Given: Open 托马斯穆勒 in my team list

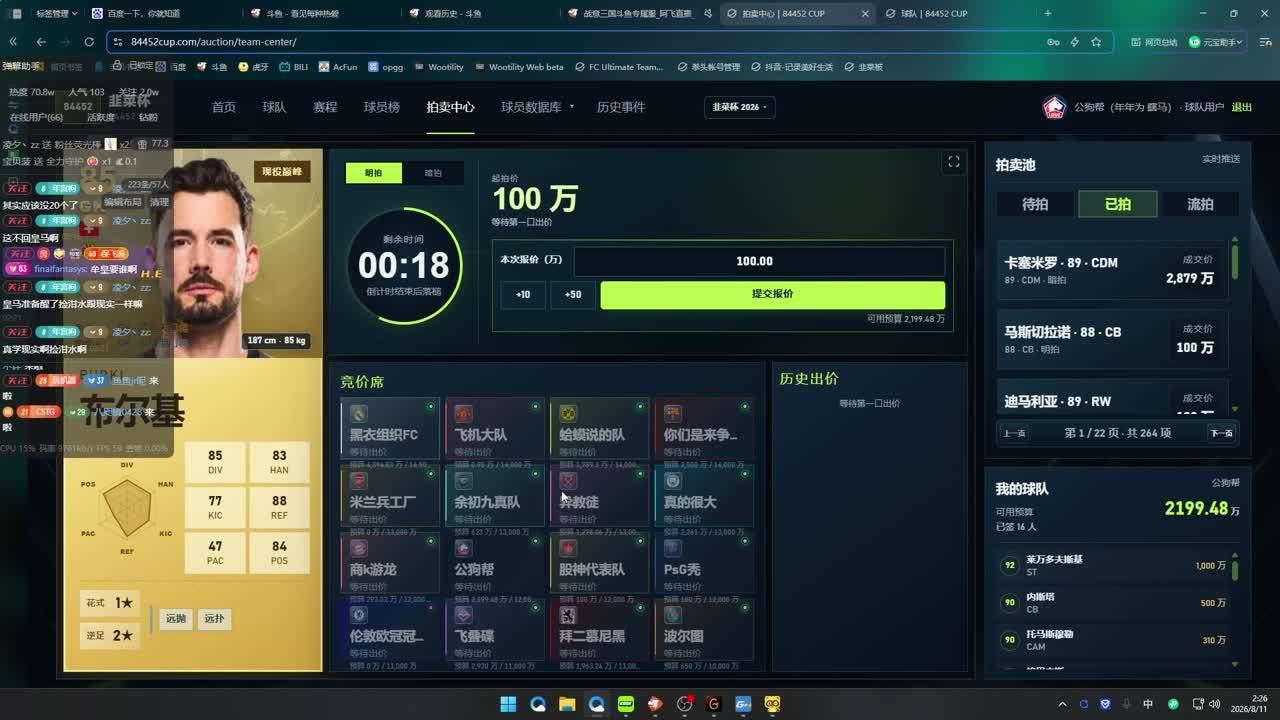Looking at the screenshot, I should [1113, 639].
